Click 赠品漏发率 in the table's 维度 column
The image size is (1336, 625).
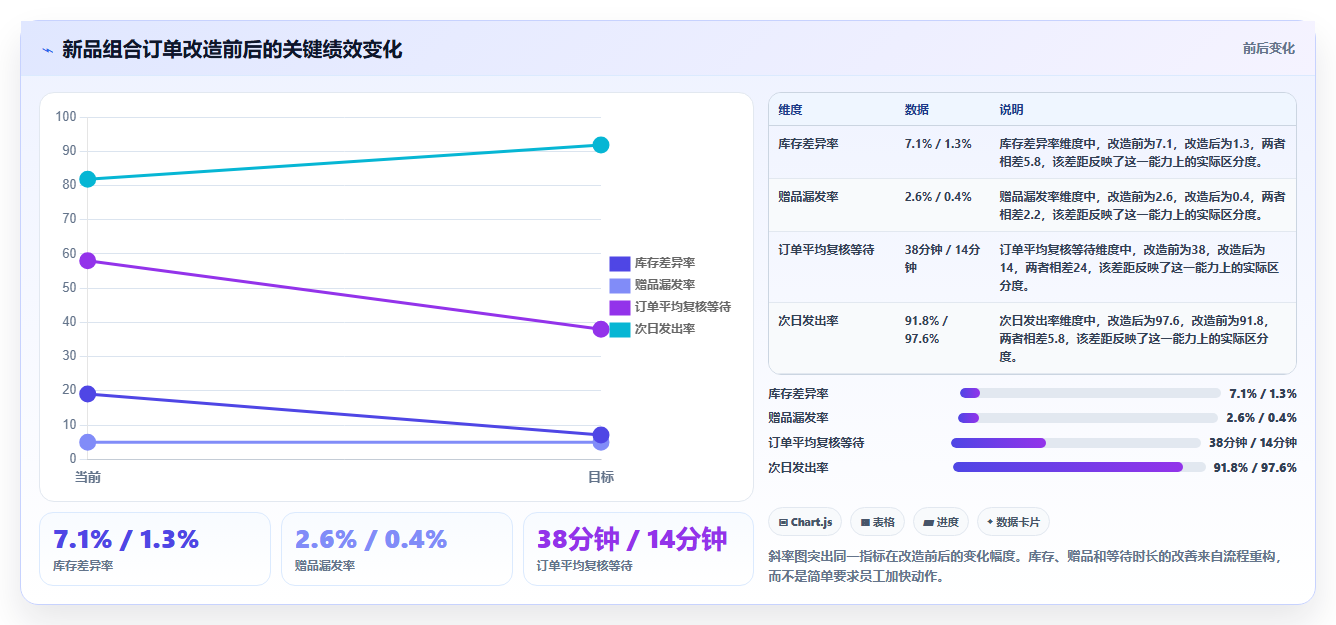pos(808,197)
